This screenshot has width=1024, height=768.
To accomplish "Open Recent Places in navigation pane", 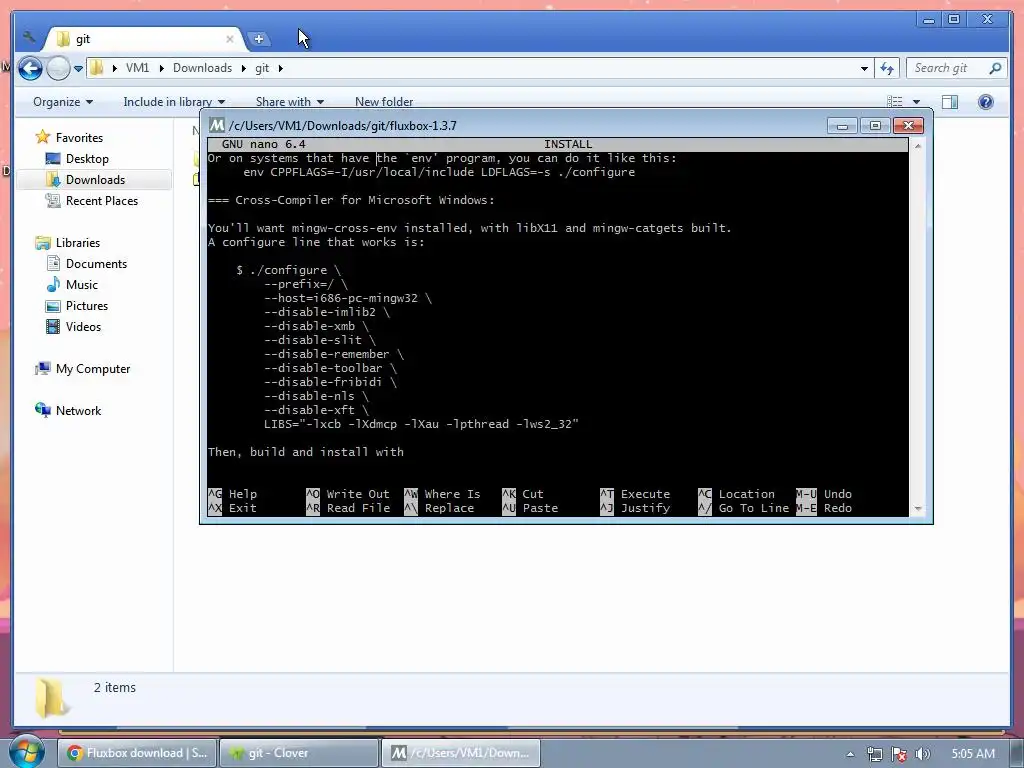I will coord(102,200).
